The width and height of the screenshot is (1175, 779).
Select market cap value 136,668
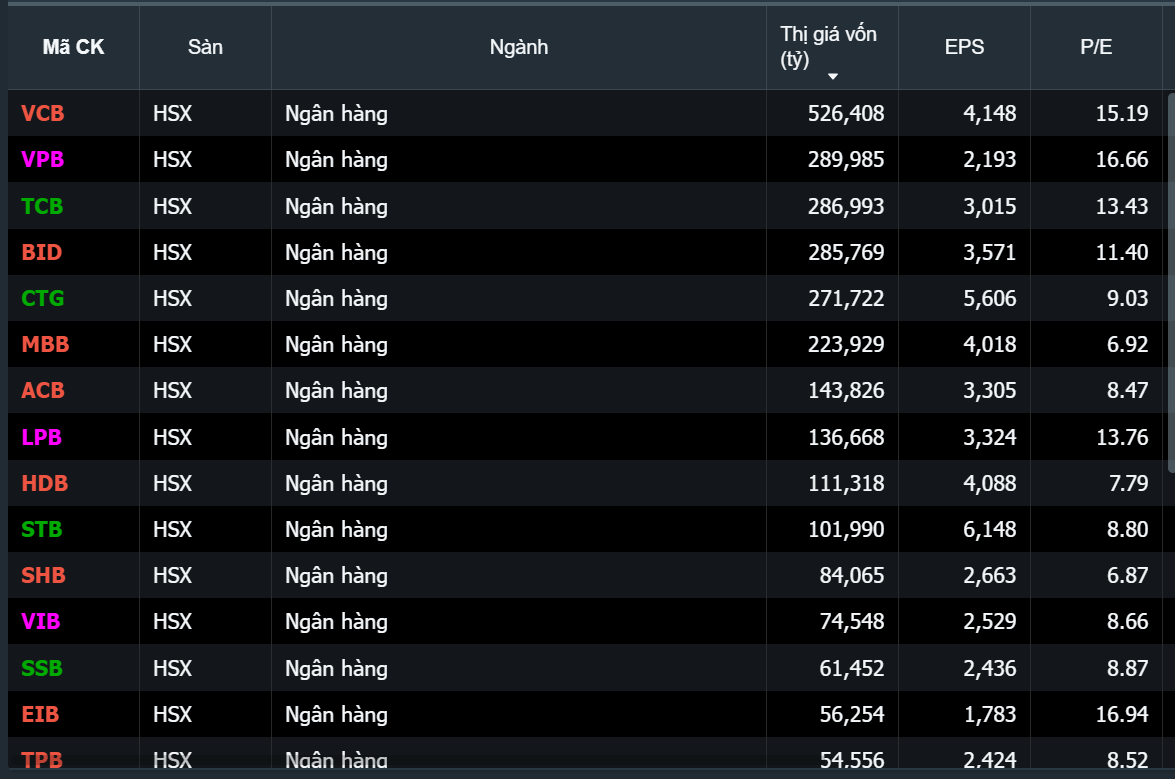(846, 437)
